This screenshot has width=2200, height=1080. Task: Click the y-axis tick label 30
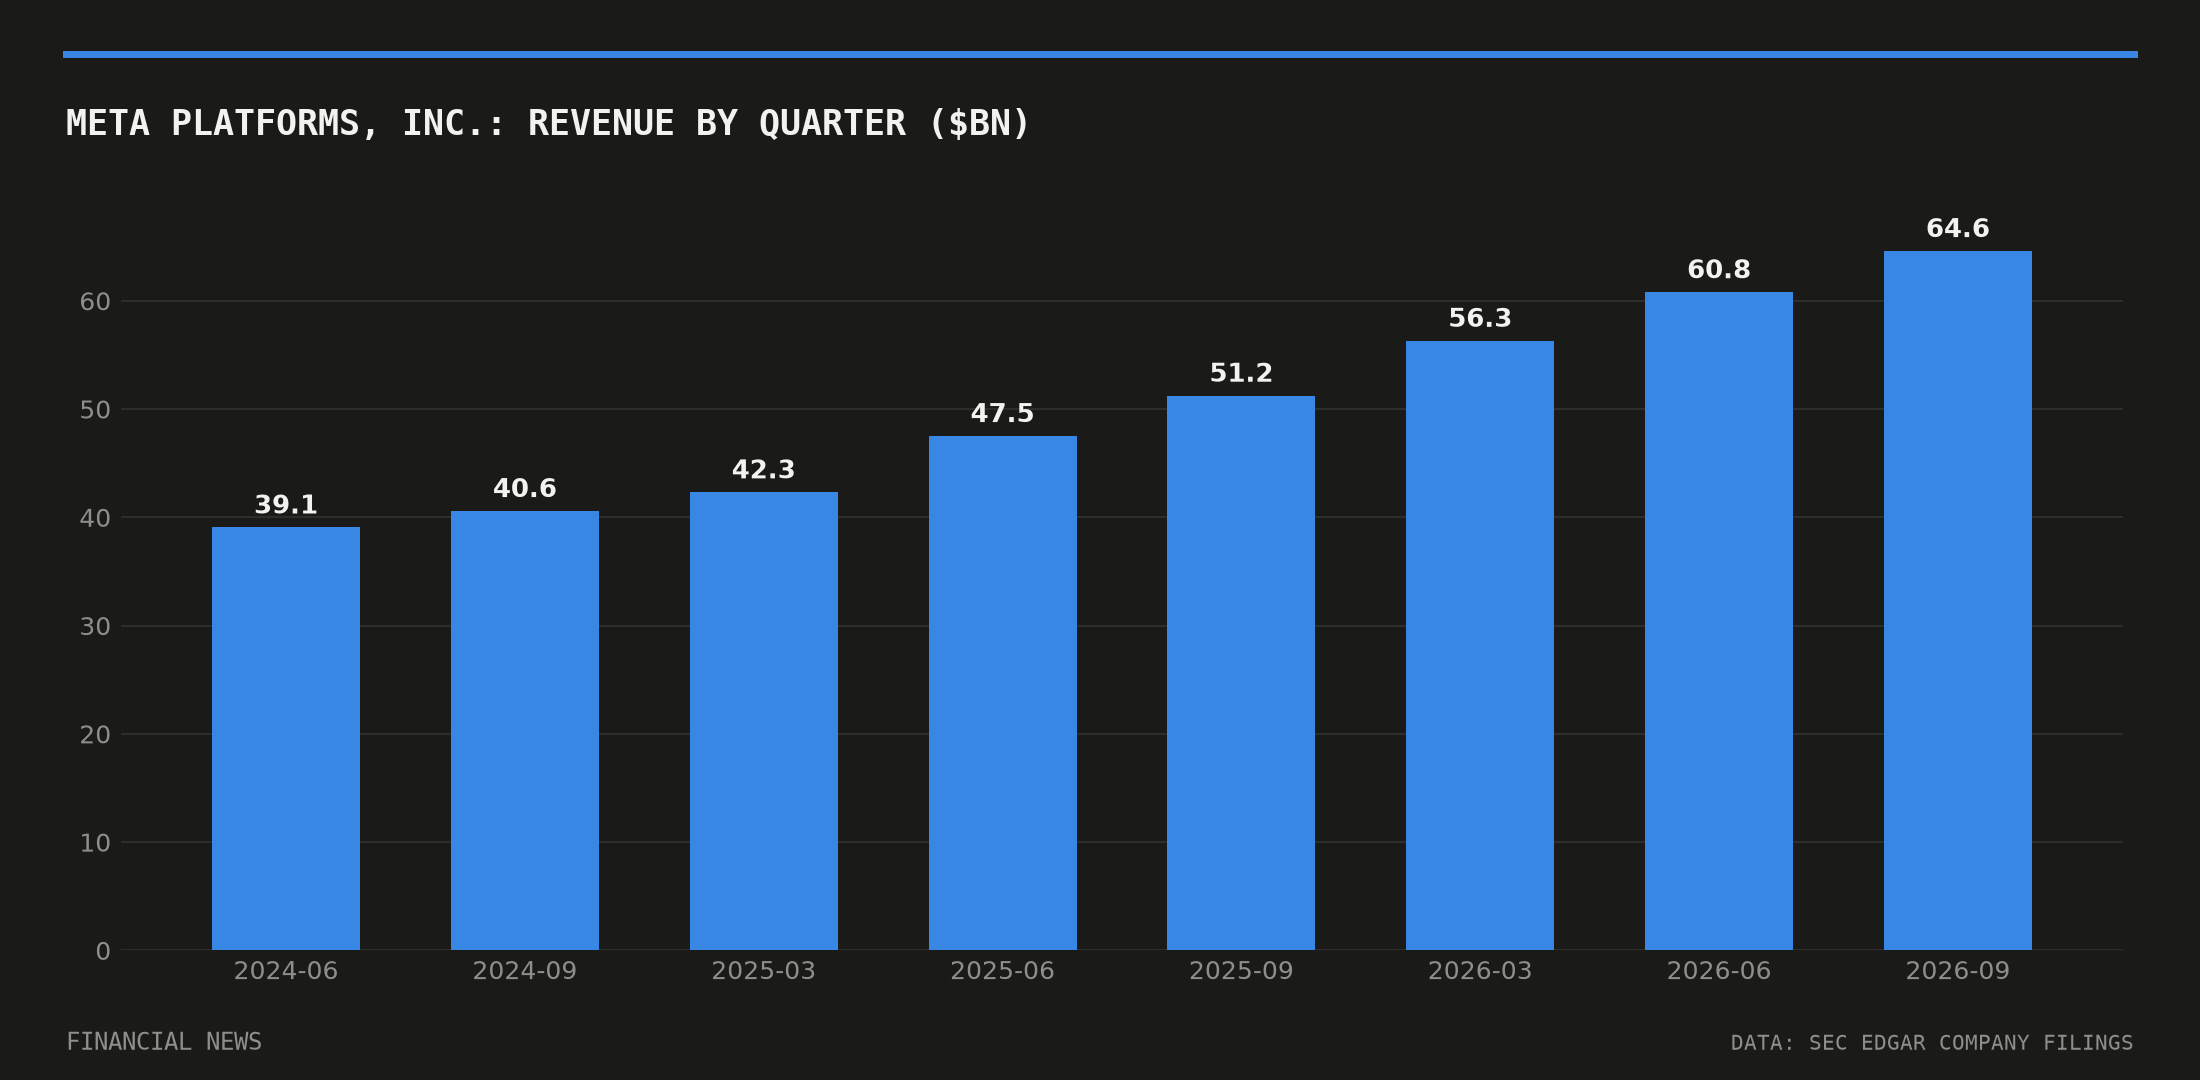pyautogui.click(x=95, y=627)
